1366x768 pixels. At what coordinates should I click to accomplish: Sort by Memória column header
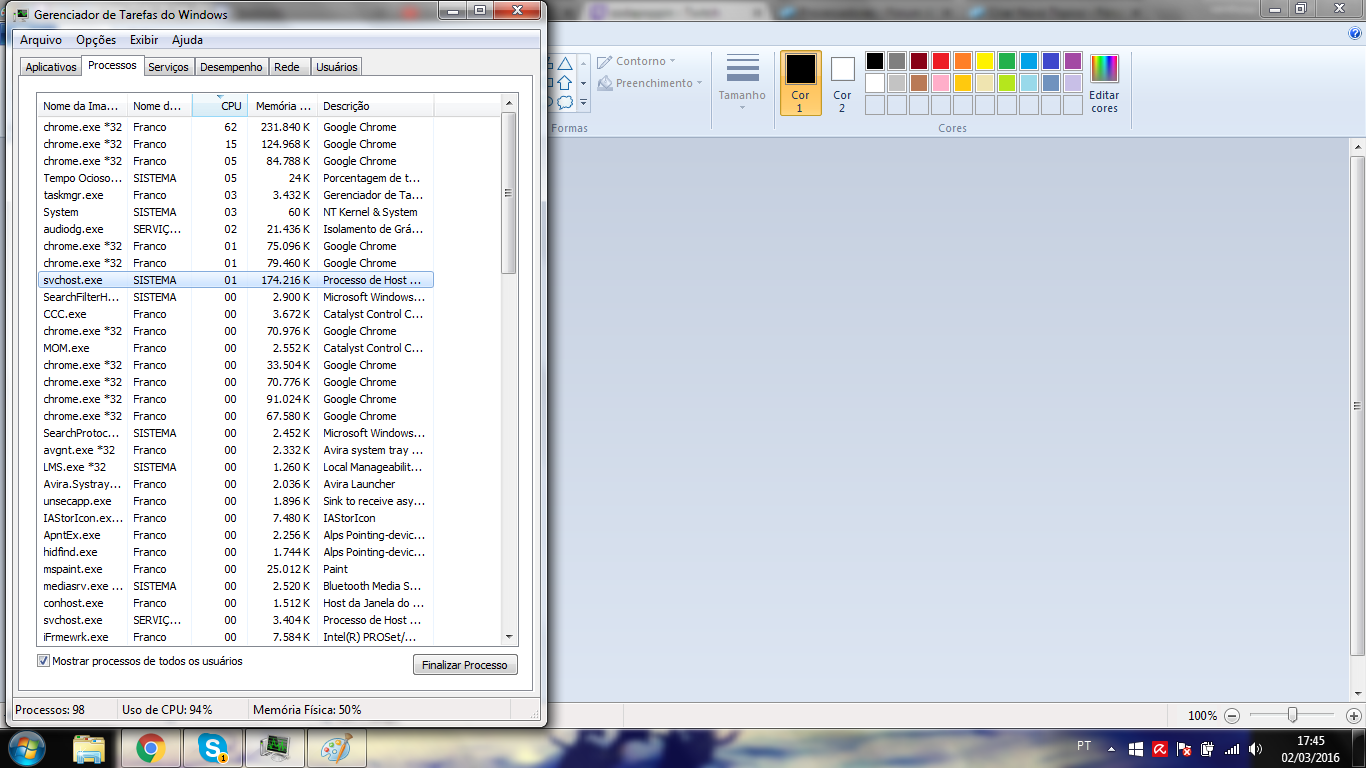coord(282,105)
